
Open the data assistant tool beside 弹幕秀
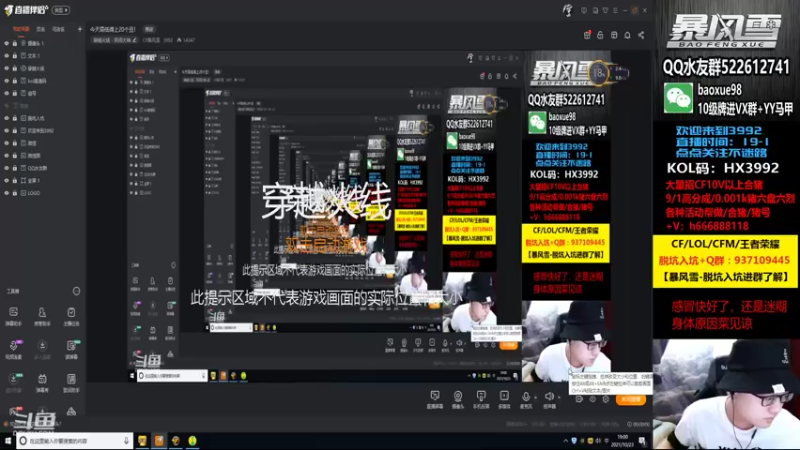click(71, 382)
